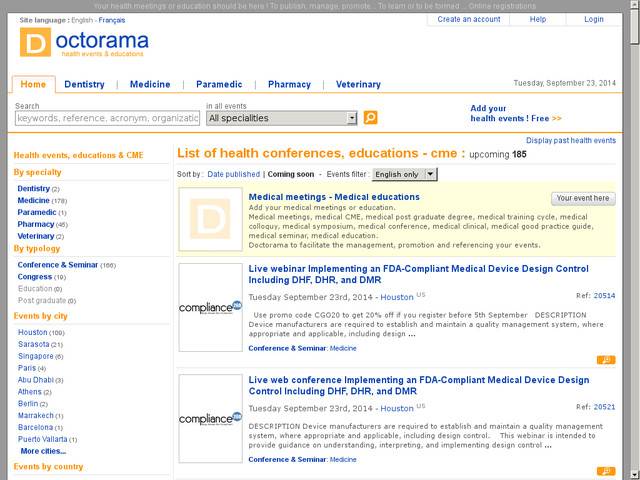Click the Doctorama logo
Screen dimensions: 640x480
pos(84,42)
